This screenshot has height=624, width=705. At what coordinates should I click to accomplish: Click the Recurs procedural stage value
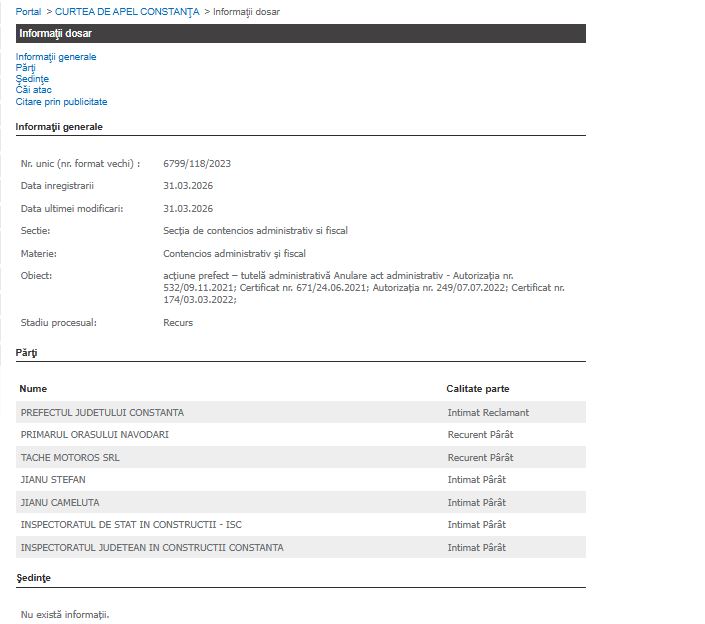(x=178, y=323)
